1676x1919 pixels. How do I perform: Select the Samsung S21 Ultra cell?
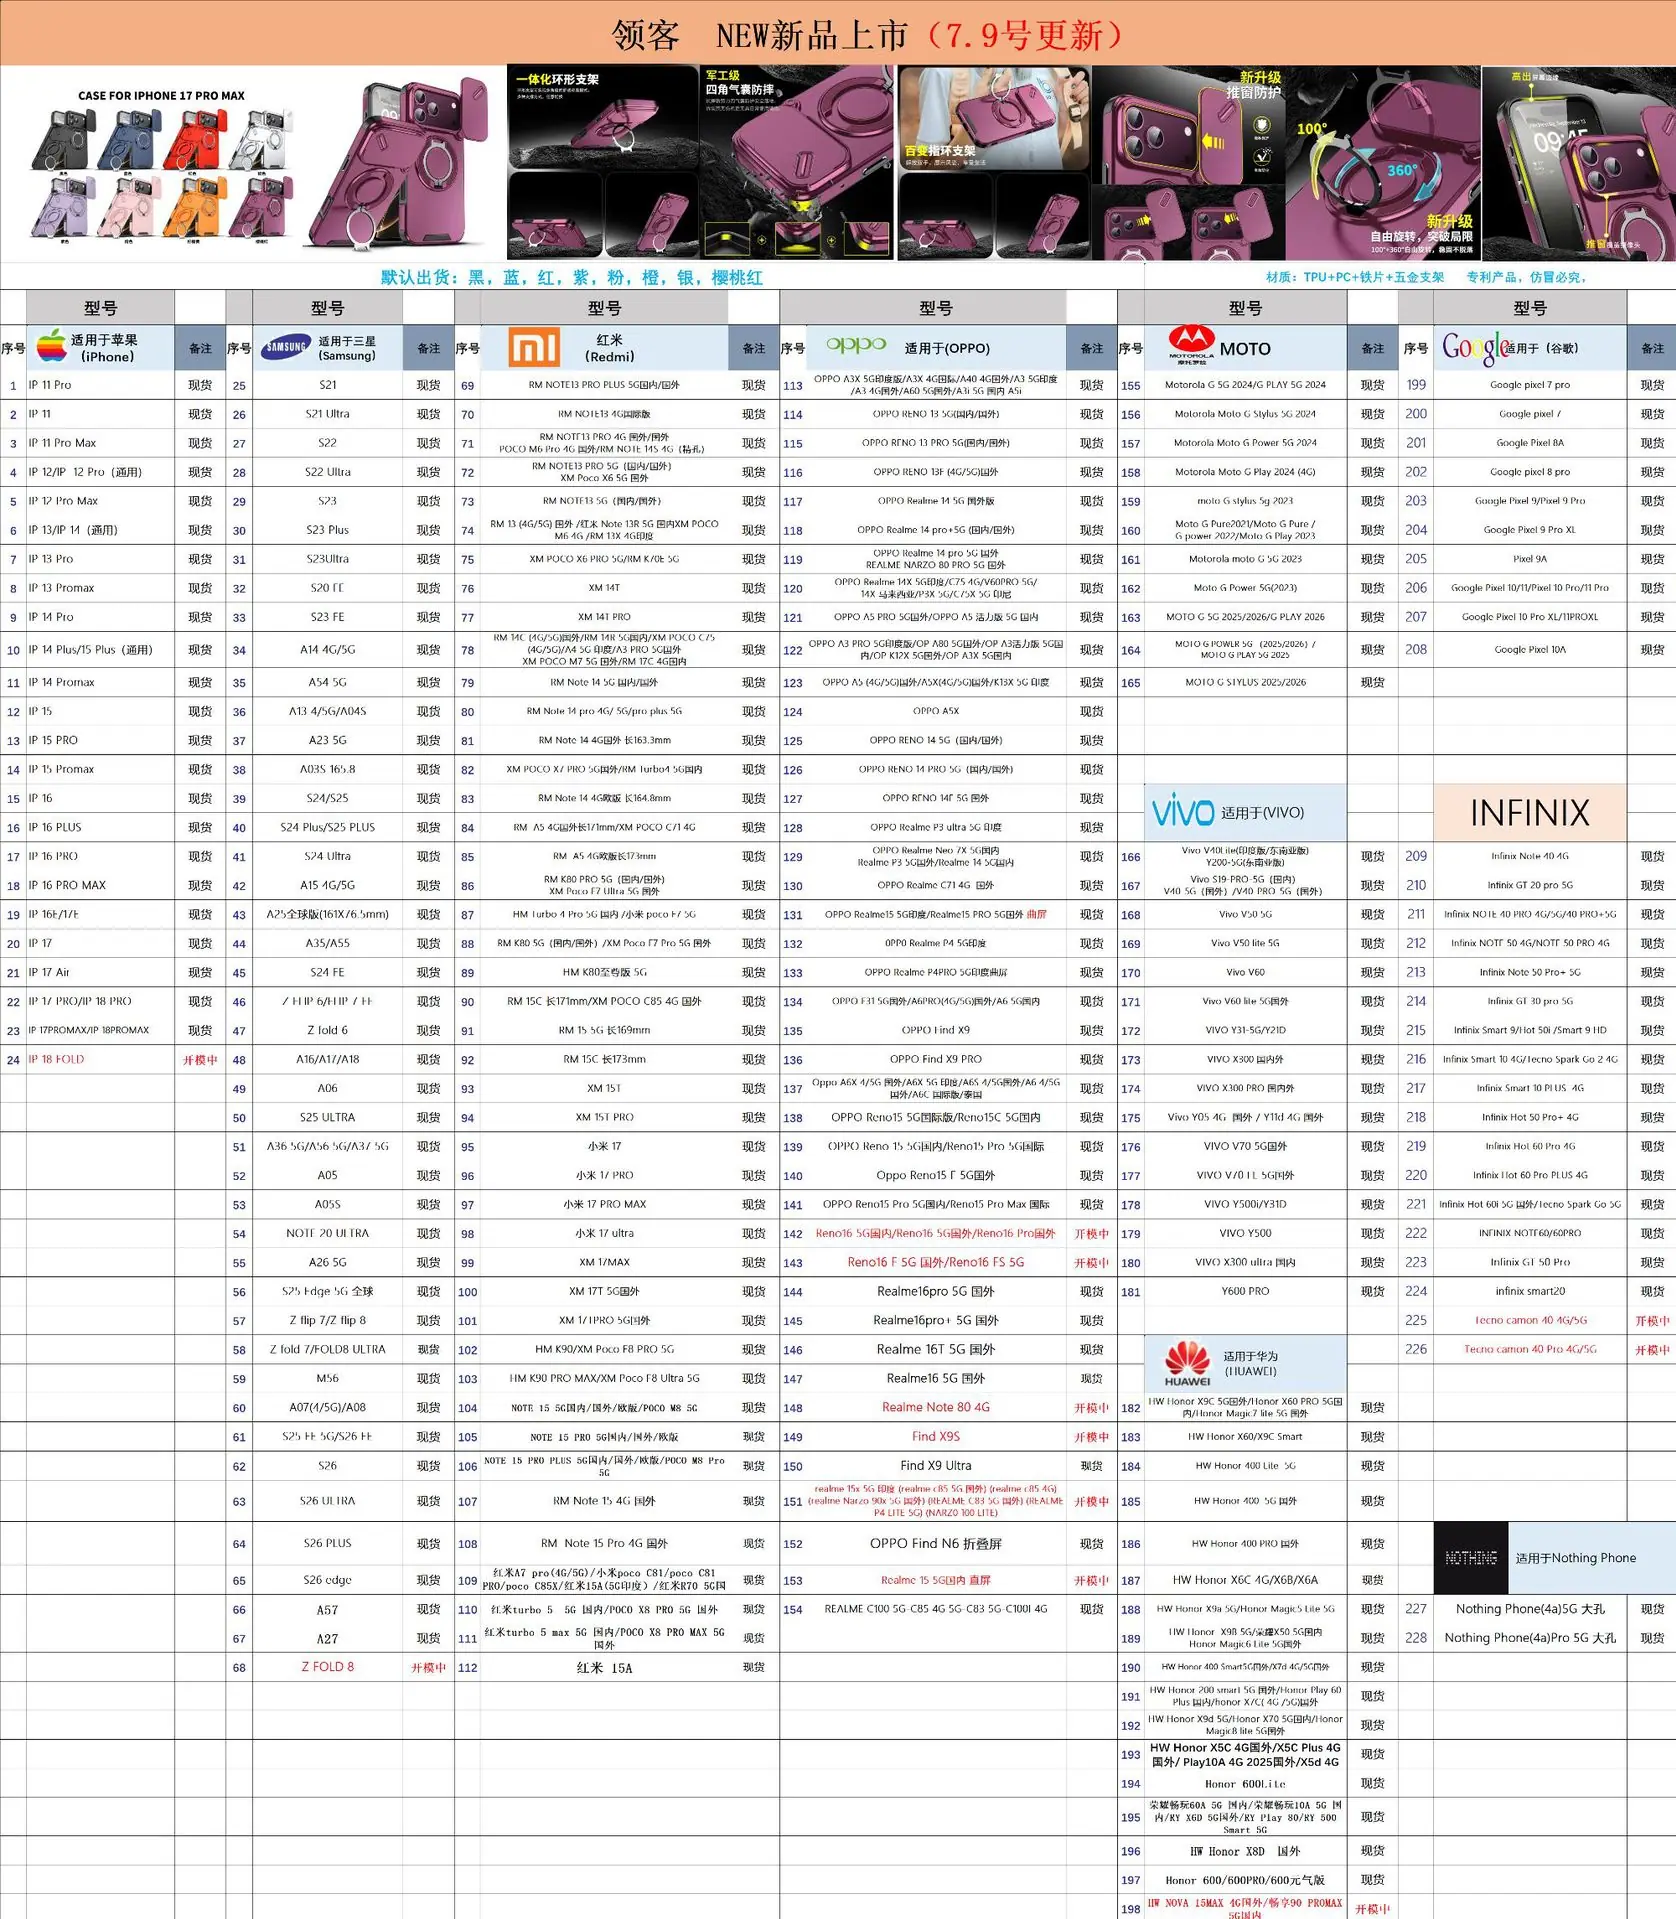click(x=328, y=414)
